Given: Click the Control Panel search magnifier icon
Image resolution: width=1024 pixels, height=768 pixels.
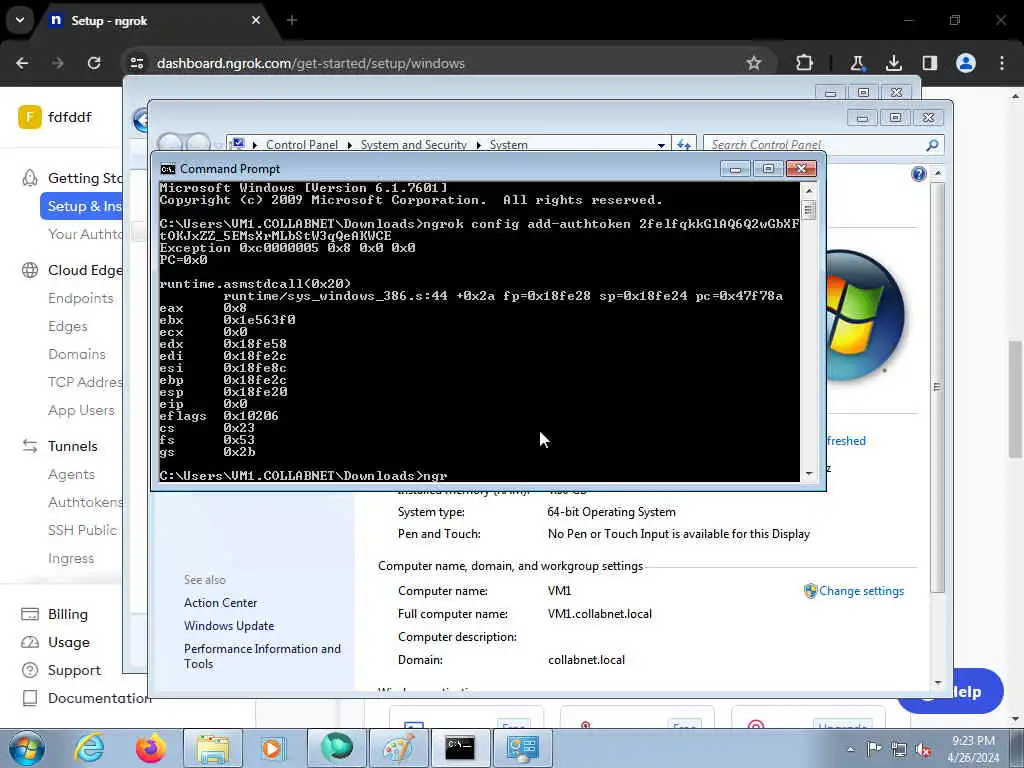Looking at the screenshot, I should pos(932,145).
